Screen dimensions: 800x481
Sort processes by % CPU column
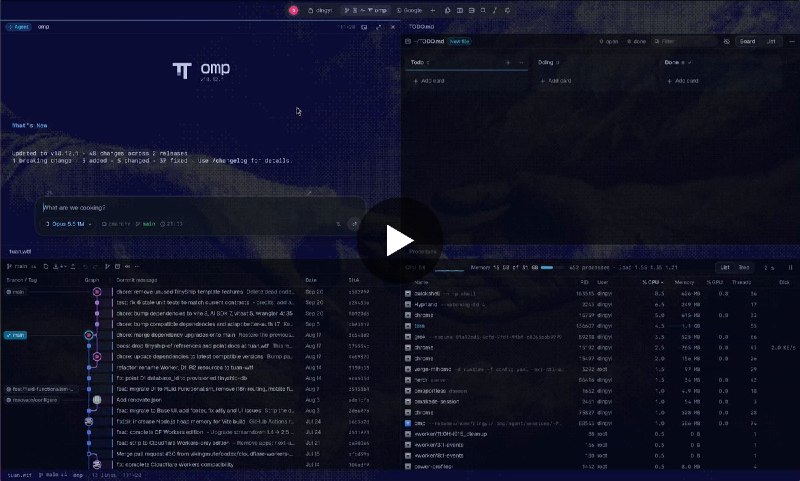(x=653, y=282)
